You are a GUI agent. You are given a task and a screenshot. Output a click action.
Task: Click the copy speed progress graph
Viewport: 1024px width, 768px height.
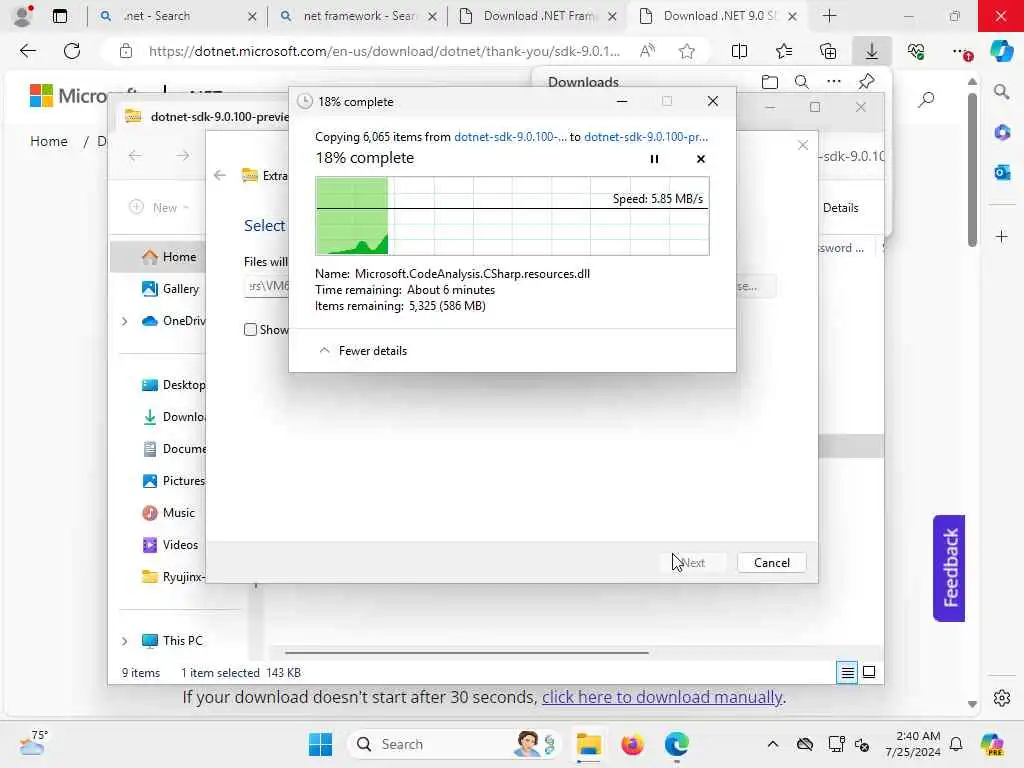tap(512, 216)
